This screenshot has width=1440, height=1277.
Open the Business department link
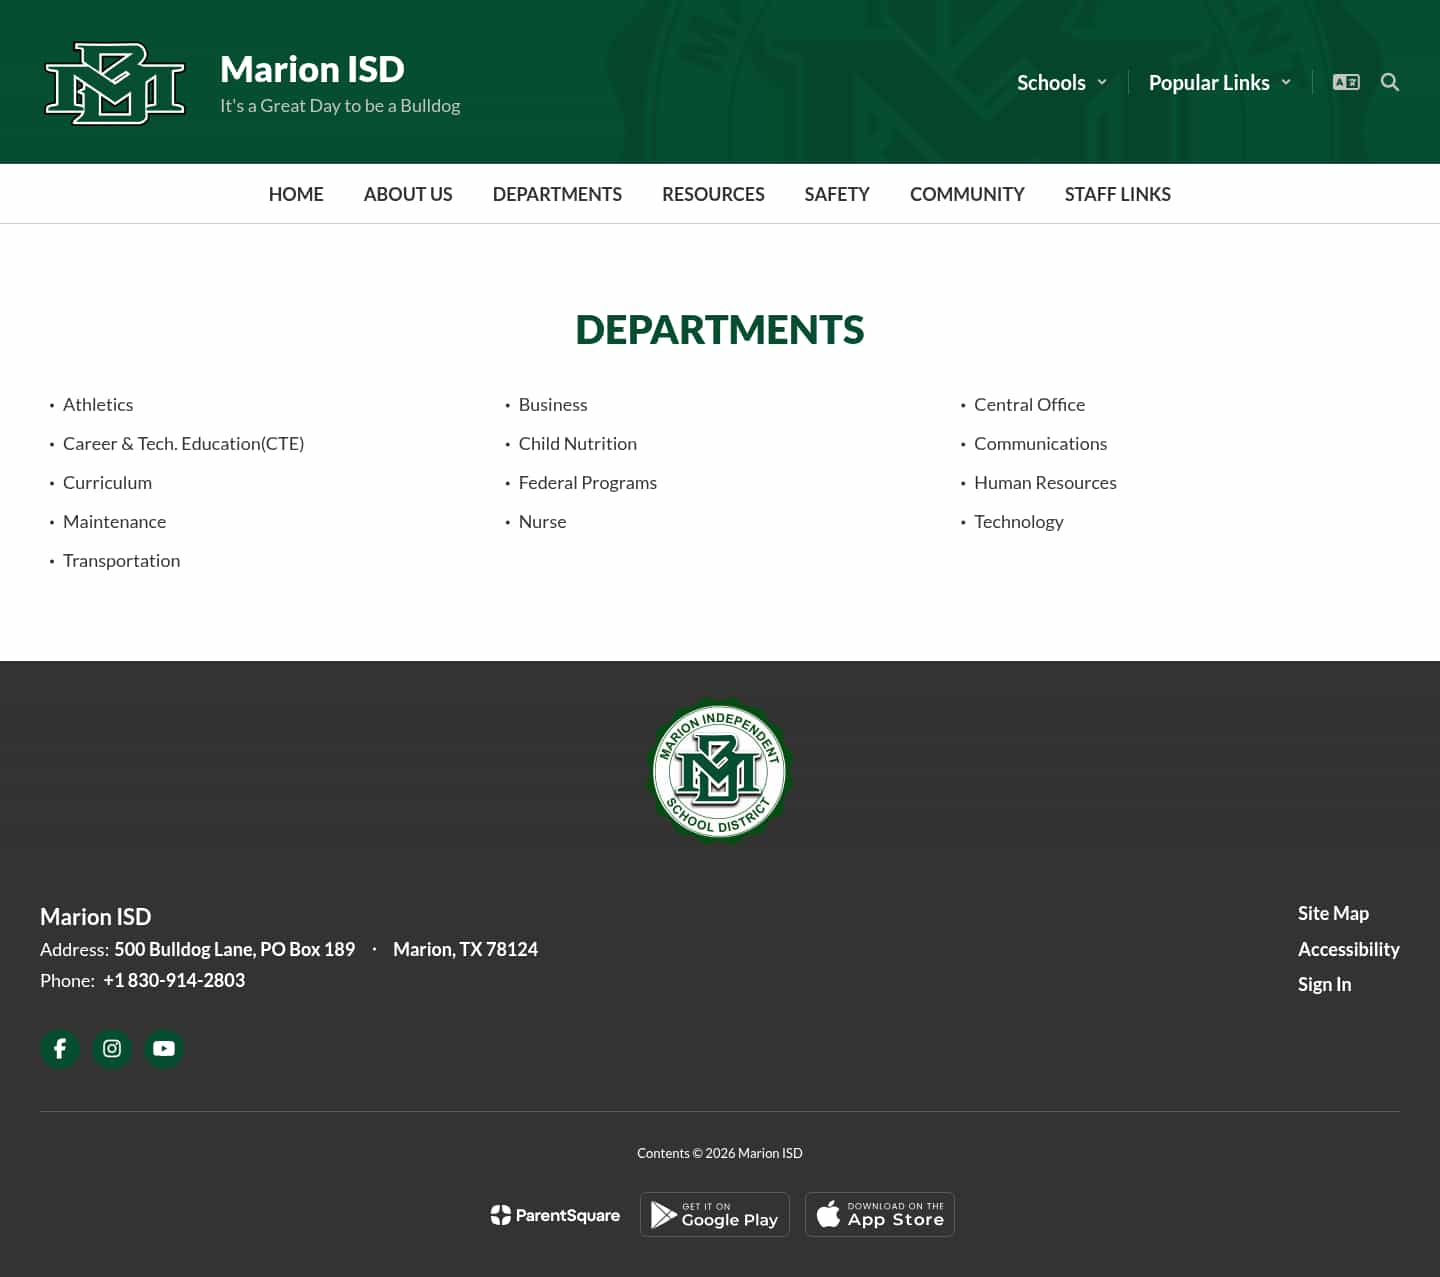tap(553, 404)
